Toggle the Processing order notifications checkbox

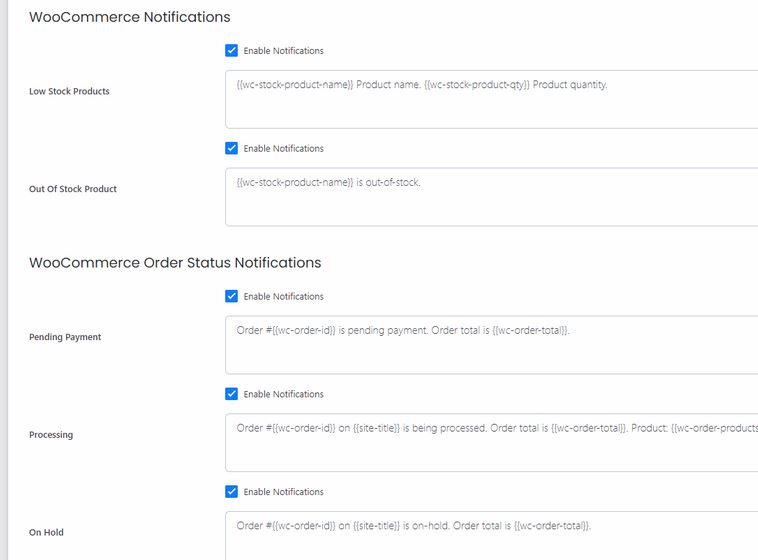tap(232, 394)
